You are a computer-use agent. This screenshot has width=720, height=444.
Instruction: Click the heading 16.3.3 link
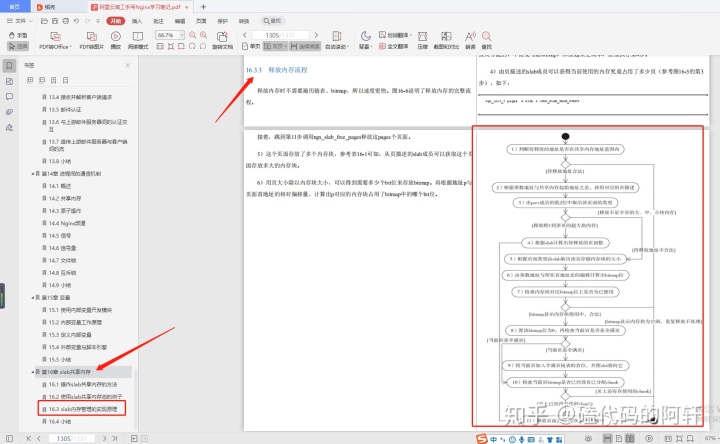click(x=276, y=70)
